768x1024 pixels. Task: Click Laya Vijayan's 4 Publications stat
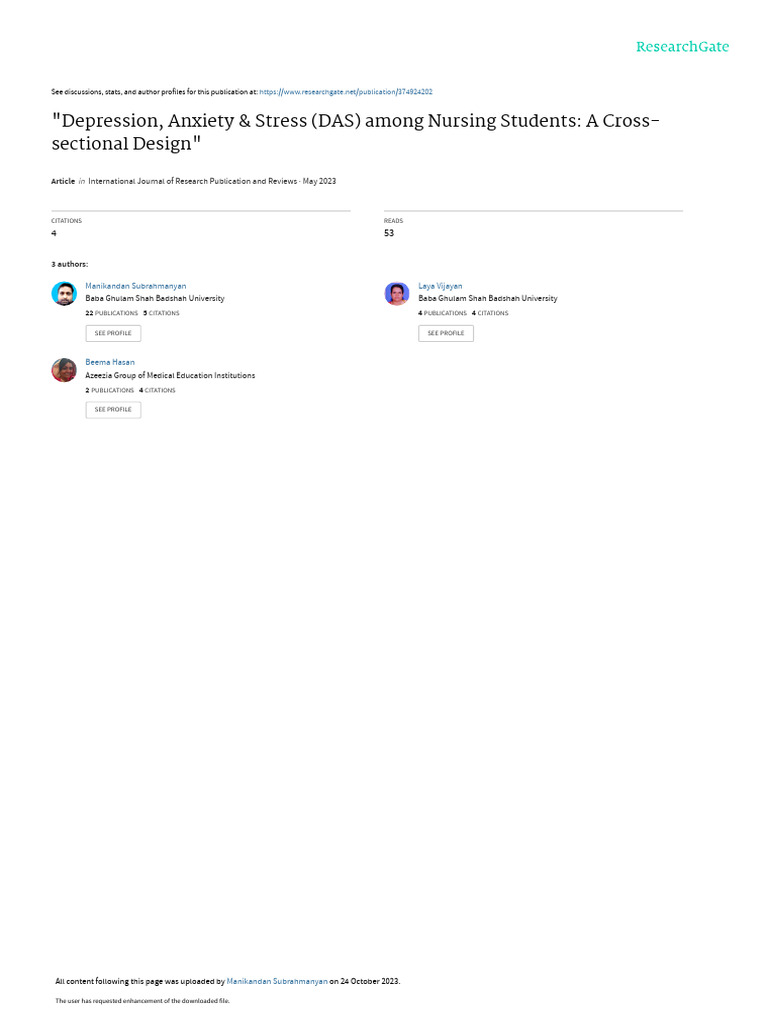point(443,313)
